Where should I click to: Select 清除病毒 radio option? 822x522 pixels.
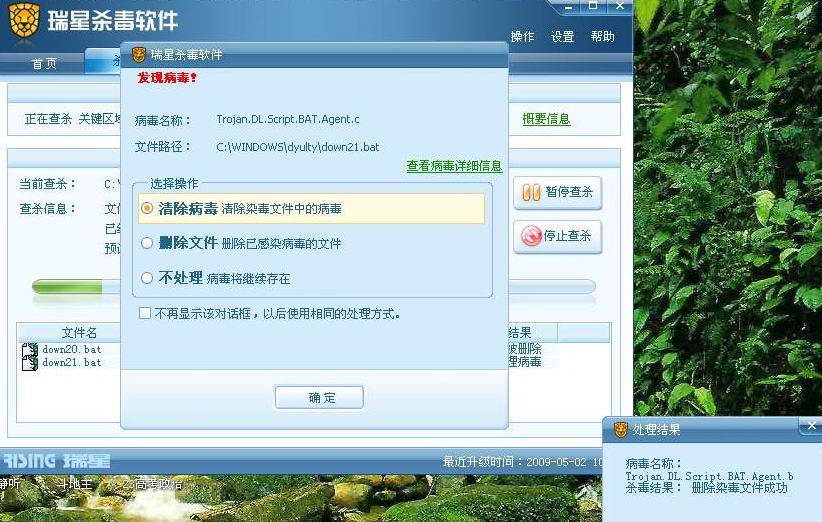click(x=147, y=208)
